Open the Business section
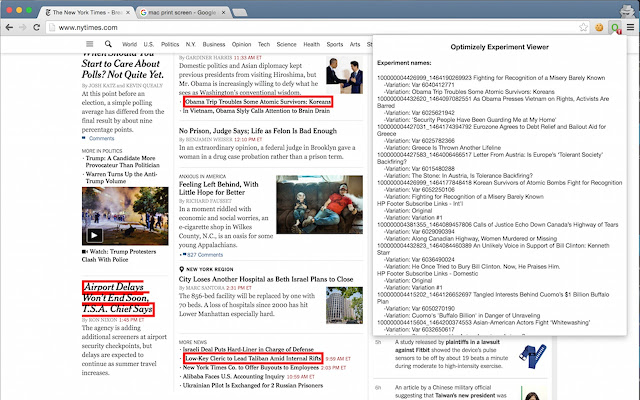Viewport: 640px width, 400px height. tap(214, 44)
